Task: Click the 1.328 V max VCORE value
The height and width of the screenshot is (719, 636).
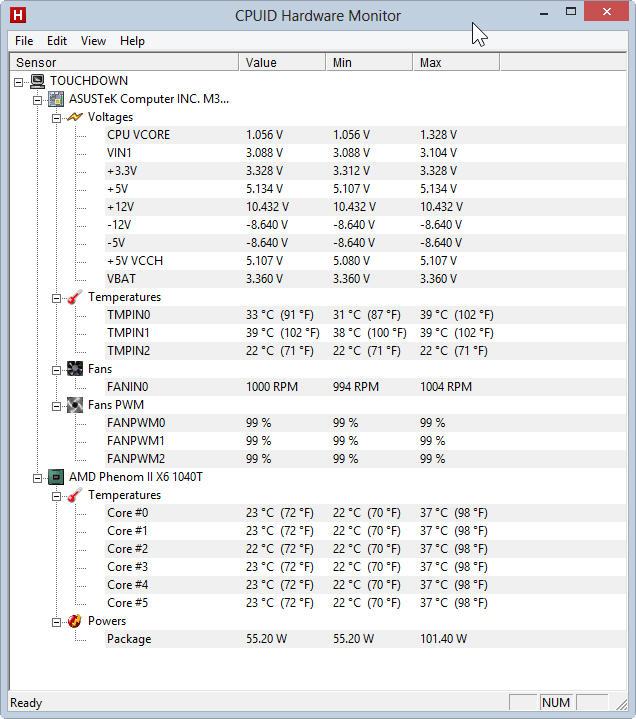Action: tap(438, 135)
